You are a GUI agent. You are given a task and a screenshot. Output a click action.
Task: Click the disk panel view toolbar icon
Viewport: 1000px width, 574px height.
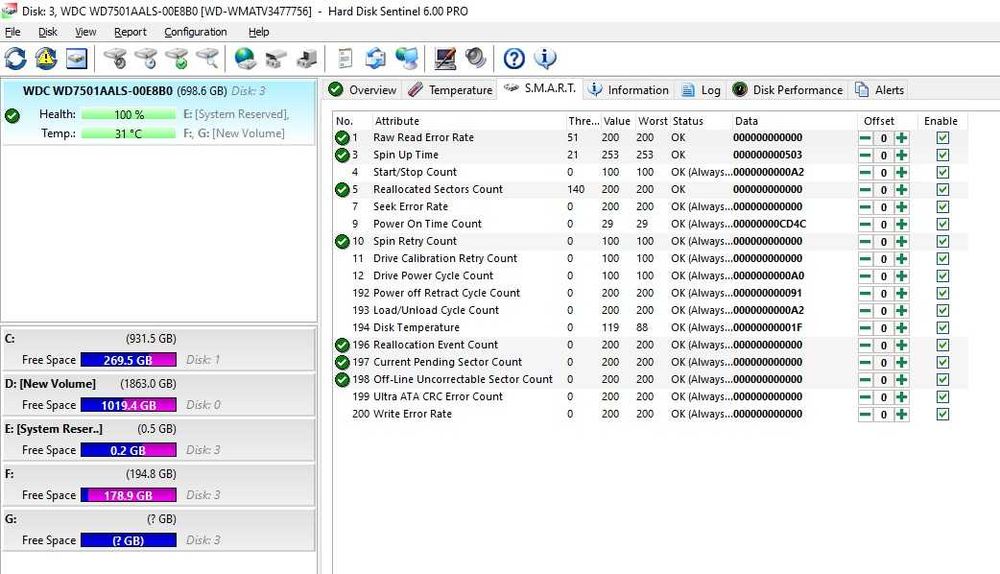point(77,59)
